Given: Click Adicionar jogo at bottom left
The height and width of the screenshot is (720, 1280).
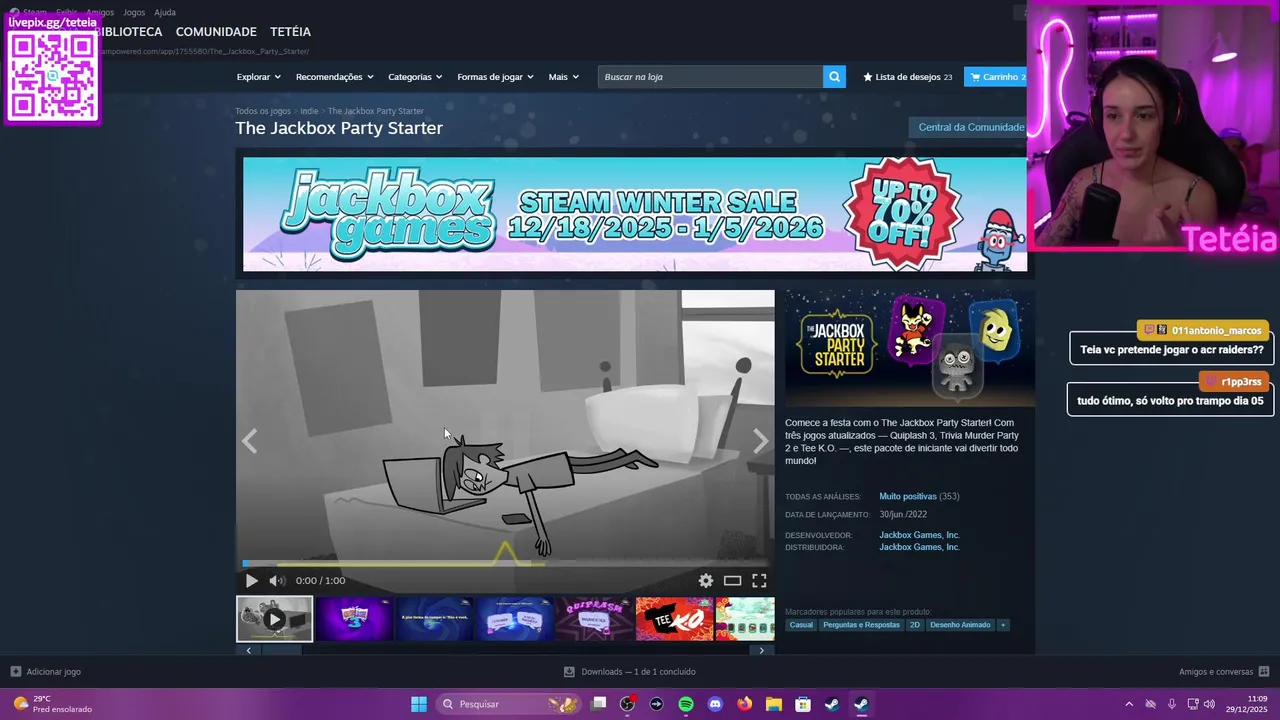Looking at the screenshot, I should click(45, 672).
